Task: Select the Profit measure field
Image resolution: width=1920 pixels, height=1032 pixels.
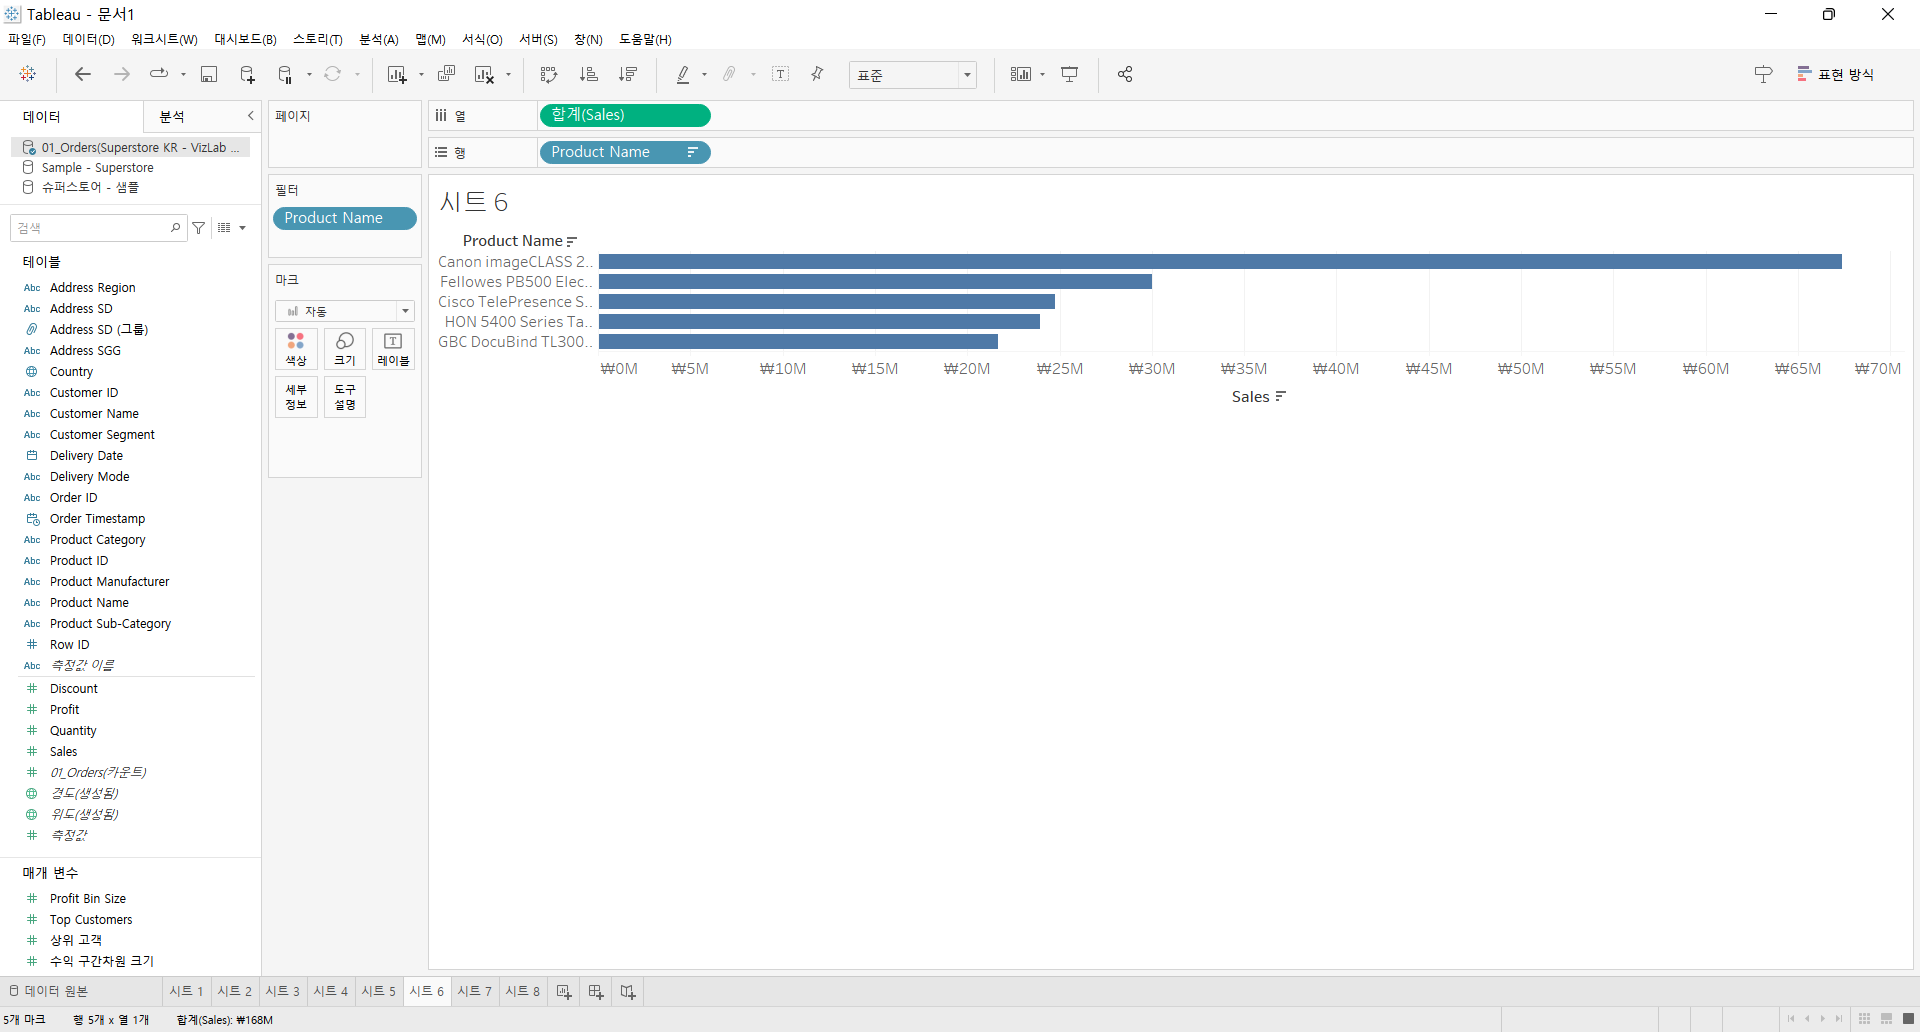Action: point(64,710)
